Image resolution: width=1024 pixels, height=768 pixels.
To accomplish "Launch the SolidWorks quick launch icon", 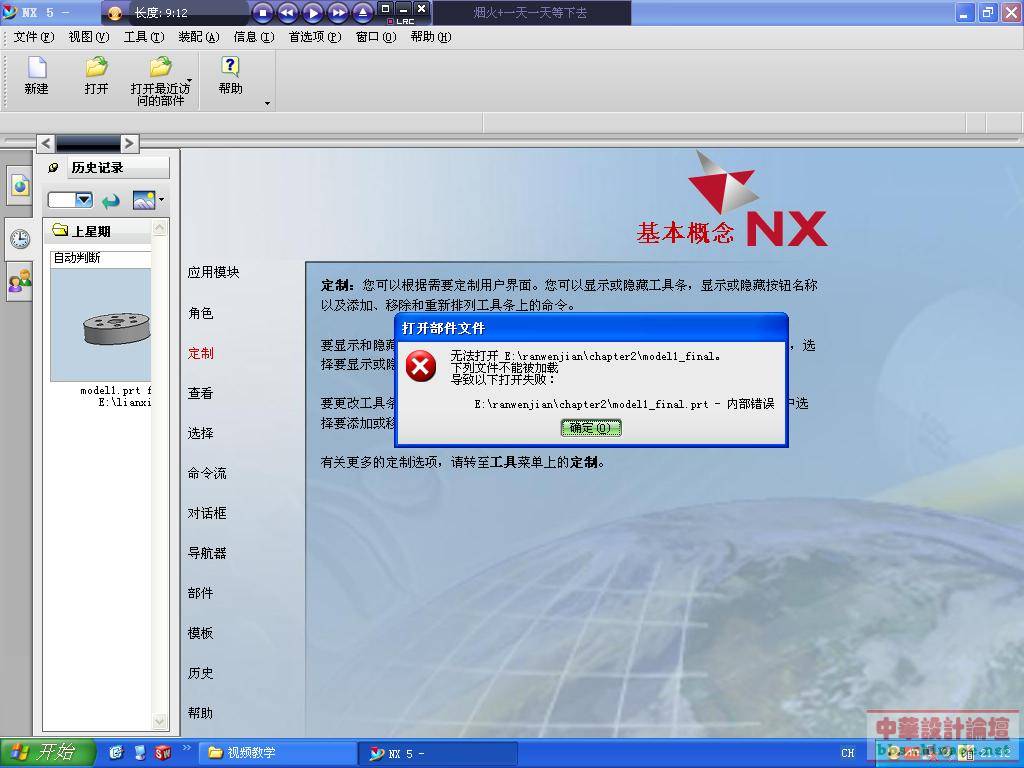I will point(163,753).
